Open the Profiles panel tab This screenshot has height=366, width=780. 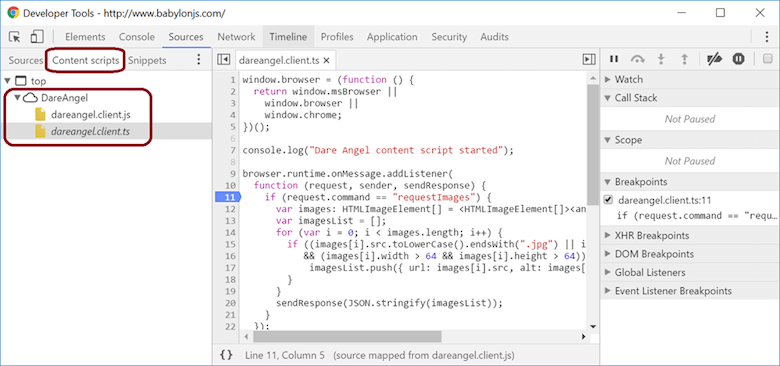click(337, 37)
